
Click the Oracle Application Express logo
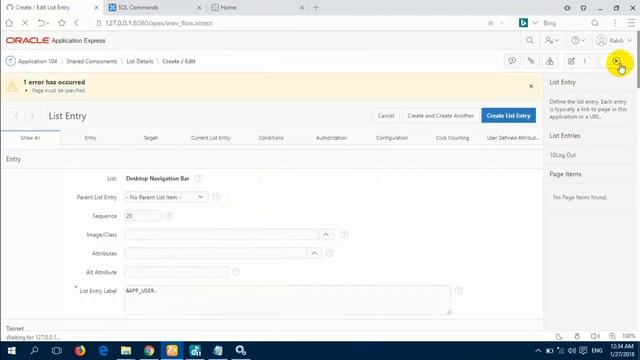[56, 40]
